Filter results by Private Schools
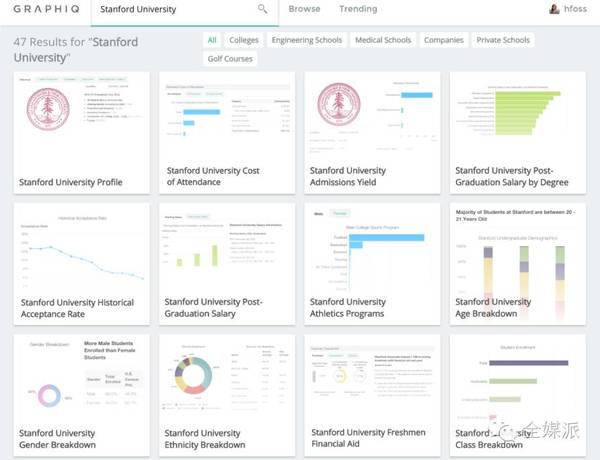Image resolution: width=600 pixels, height=460 pixels. (x=503, y=40)
